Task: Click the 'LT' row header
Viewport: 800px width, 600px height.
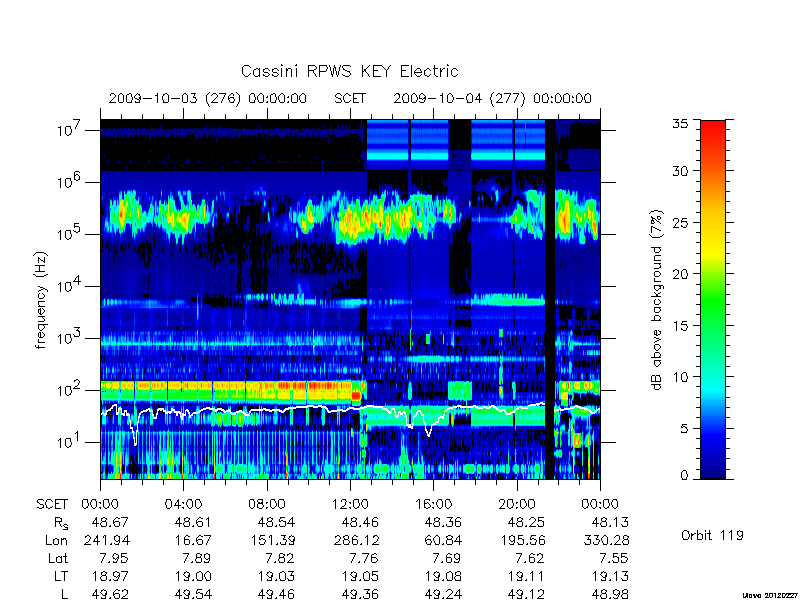Action: (61, 576)
